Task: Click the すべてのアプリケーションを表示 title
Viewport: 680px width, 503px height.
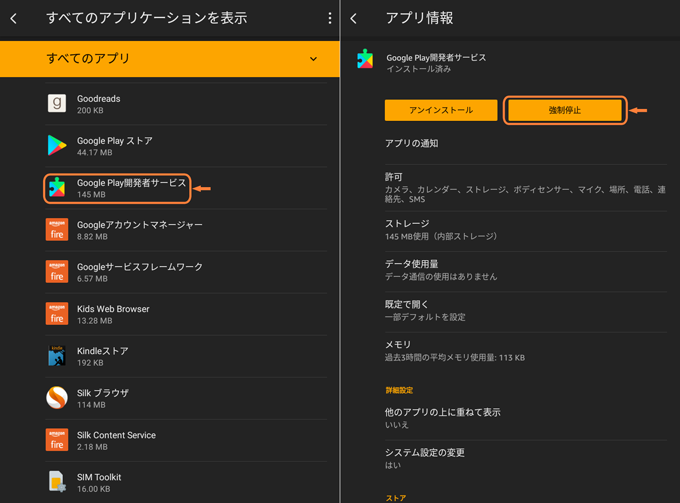Action: point(147,18)
